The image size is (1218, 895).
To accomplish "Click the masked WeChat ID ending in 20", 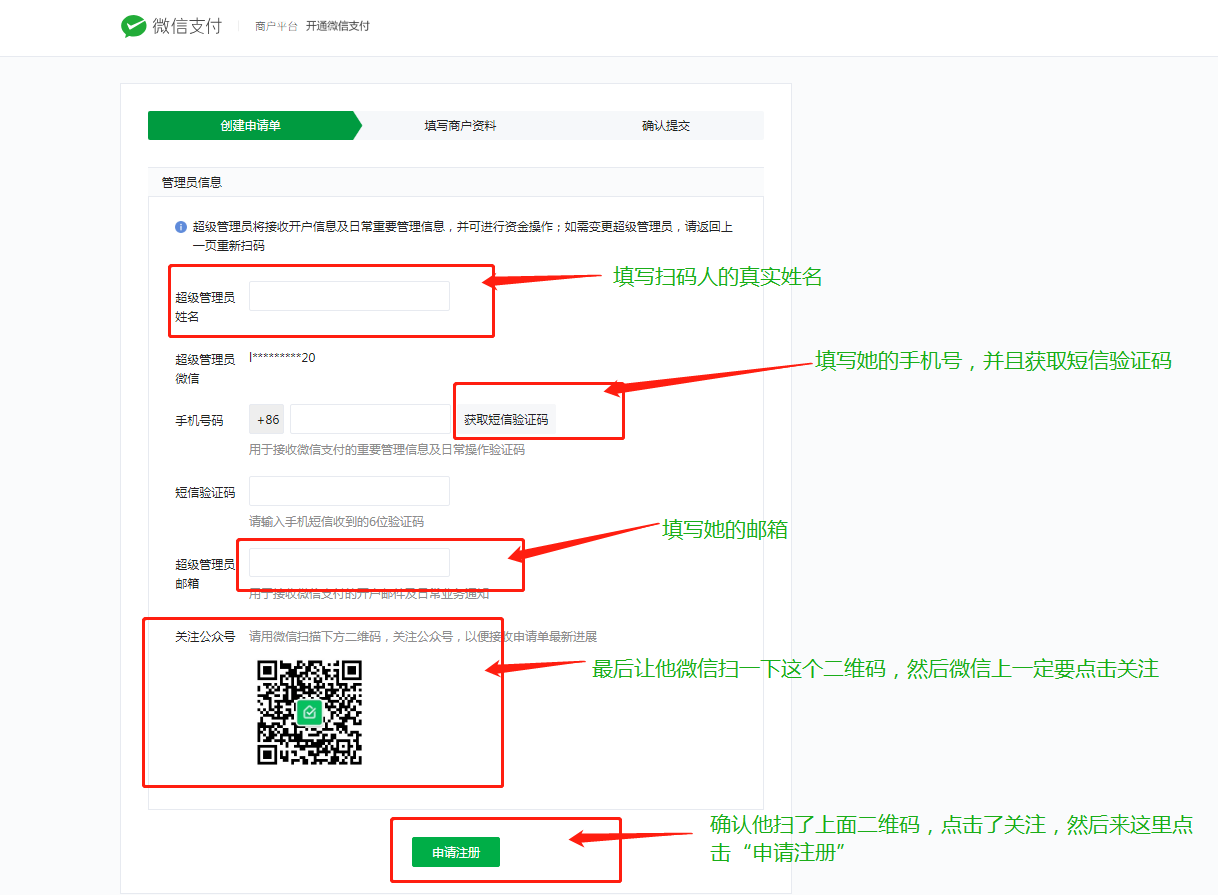I will click(282, 358).
